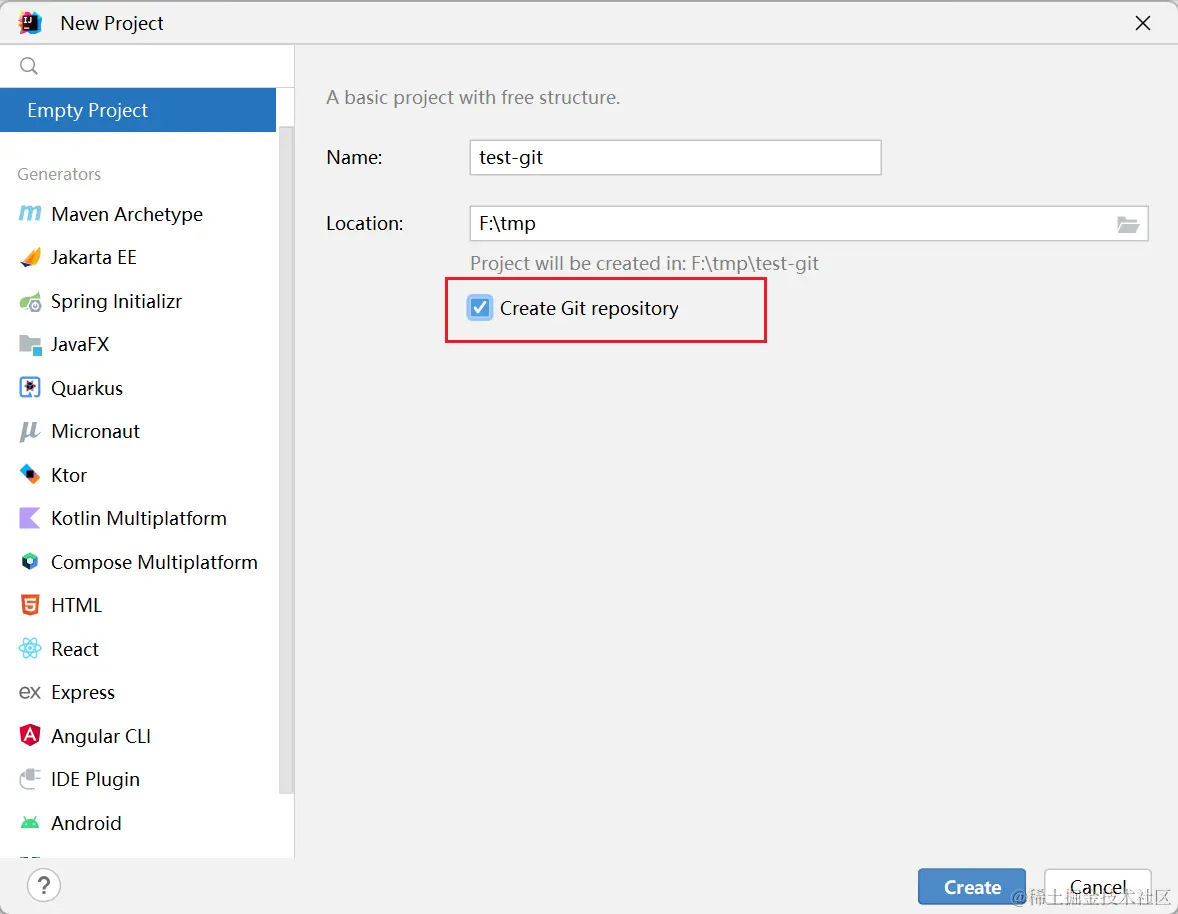Click the Generators section header
1178x914 pixels.
click(x=59, y=174)
